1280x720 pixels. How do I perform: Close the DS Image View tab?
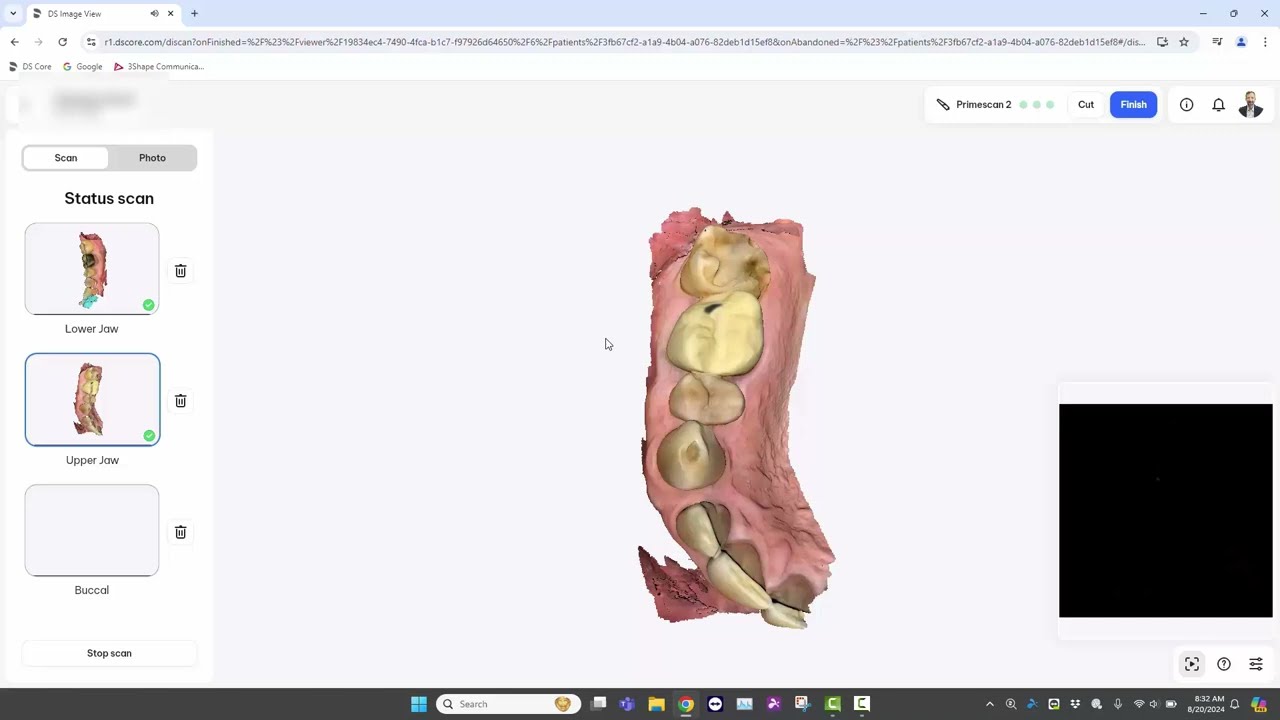coord(171,14)
